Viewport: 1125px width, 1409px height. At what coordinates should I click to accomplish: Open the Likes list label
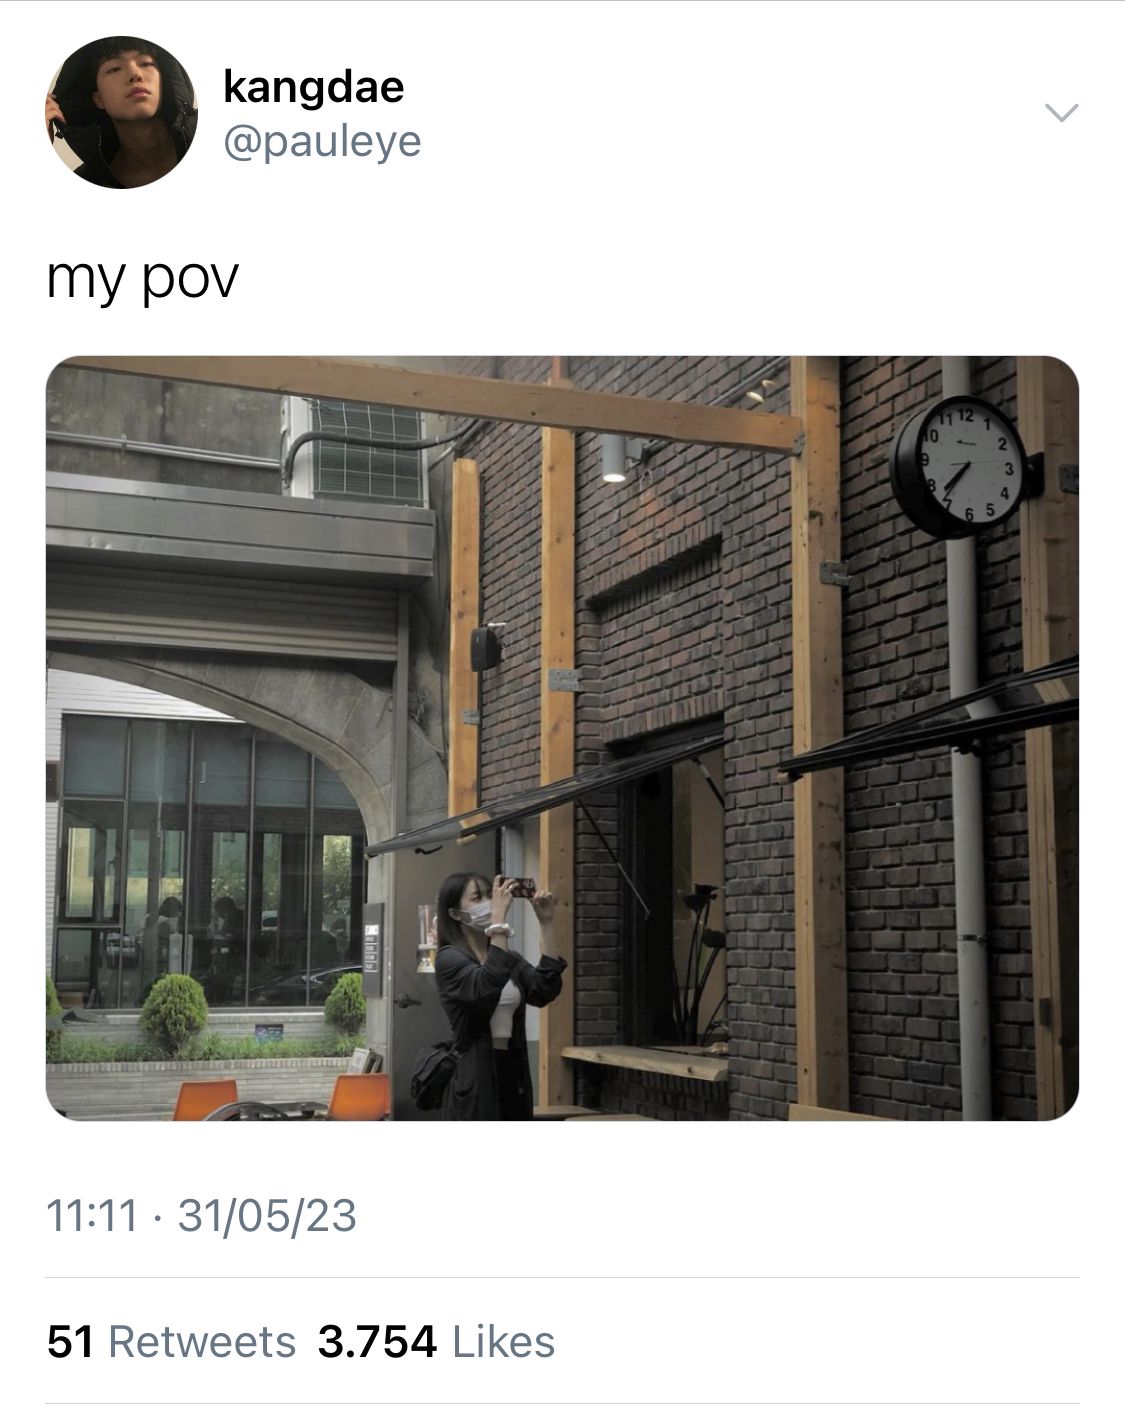click(x=503, y=1342)
